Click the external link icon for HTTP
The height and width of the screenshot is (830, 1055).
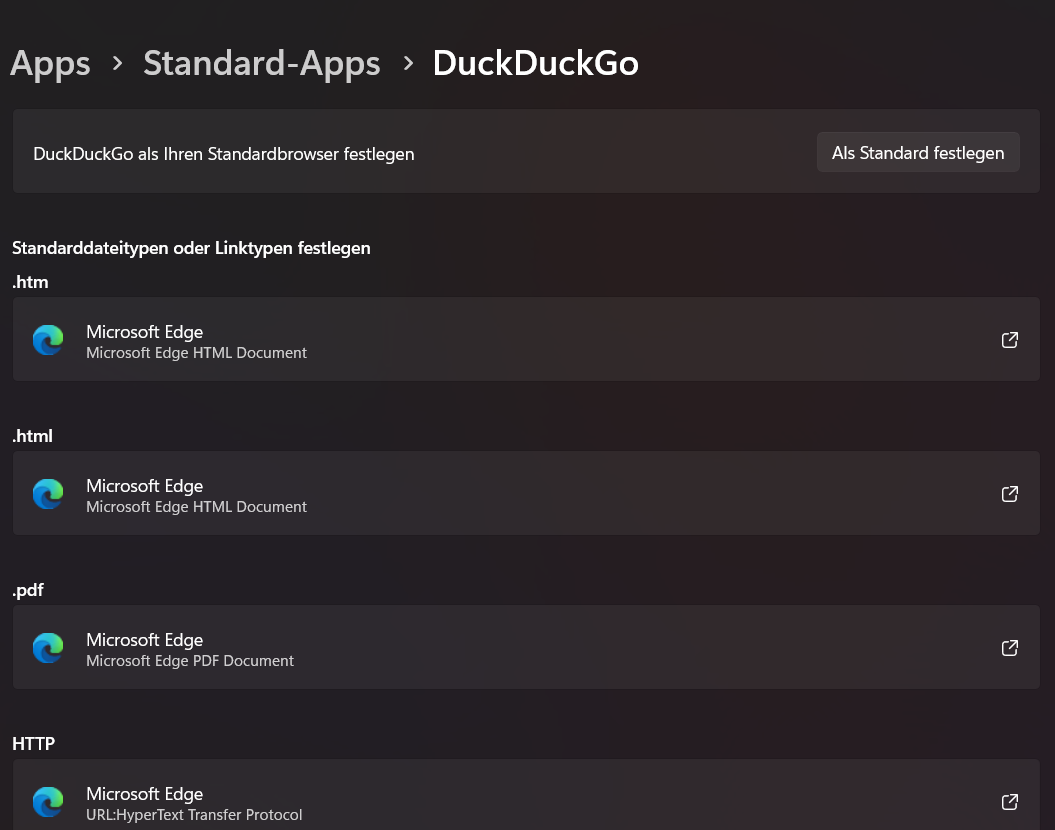[x=1009, y=802]
